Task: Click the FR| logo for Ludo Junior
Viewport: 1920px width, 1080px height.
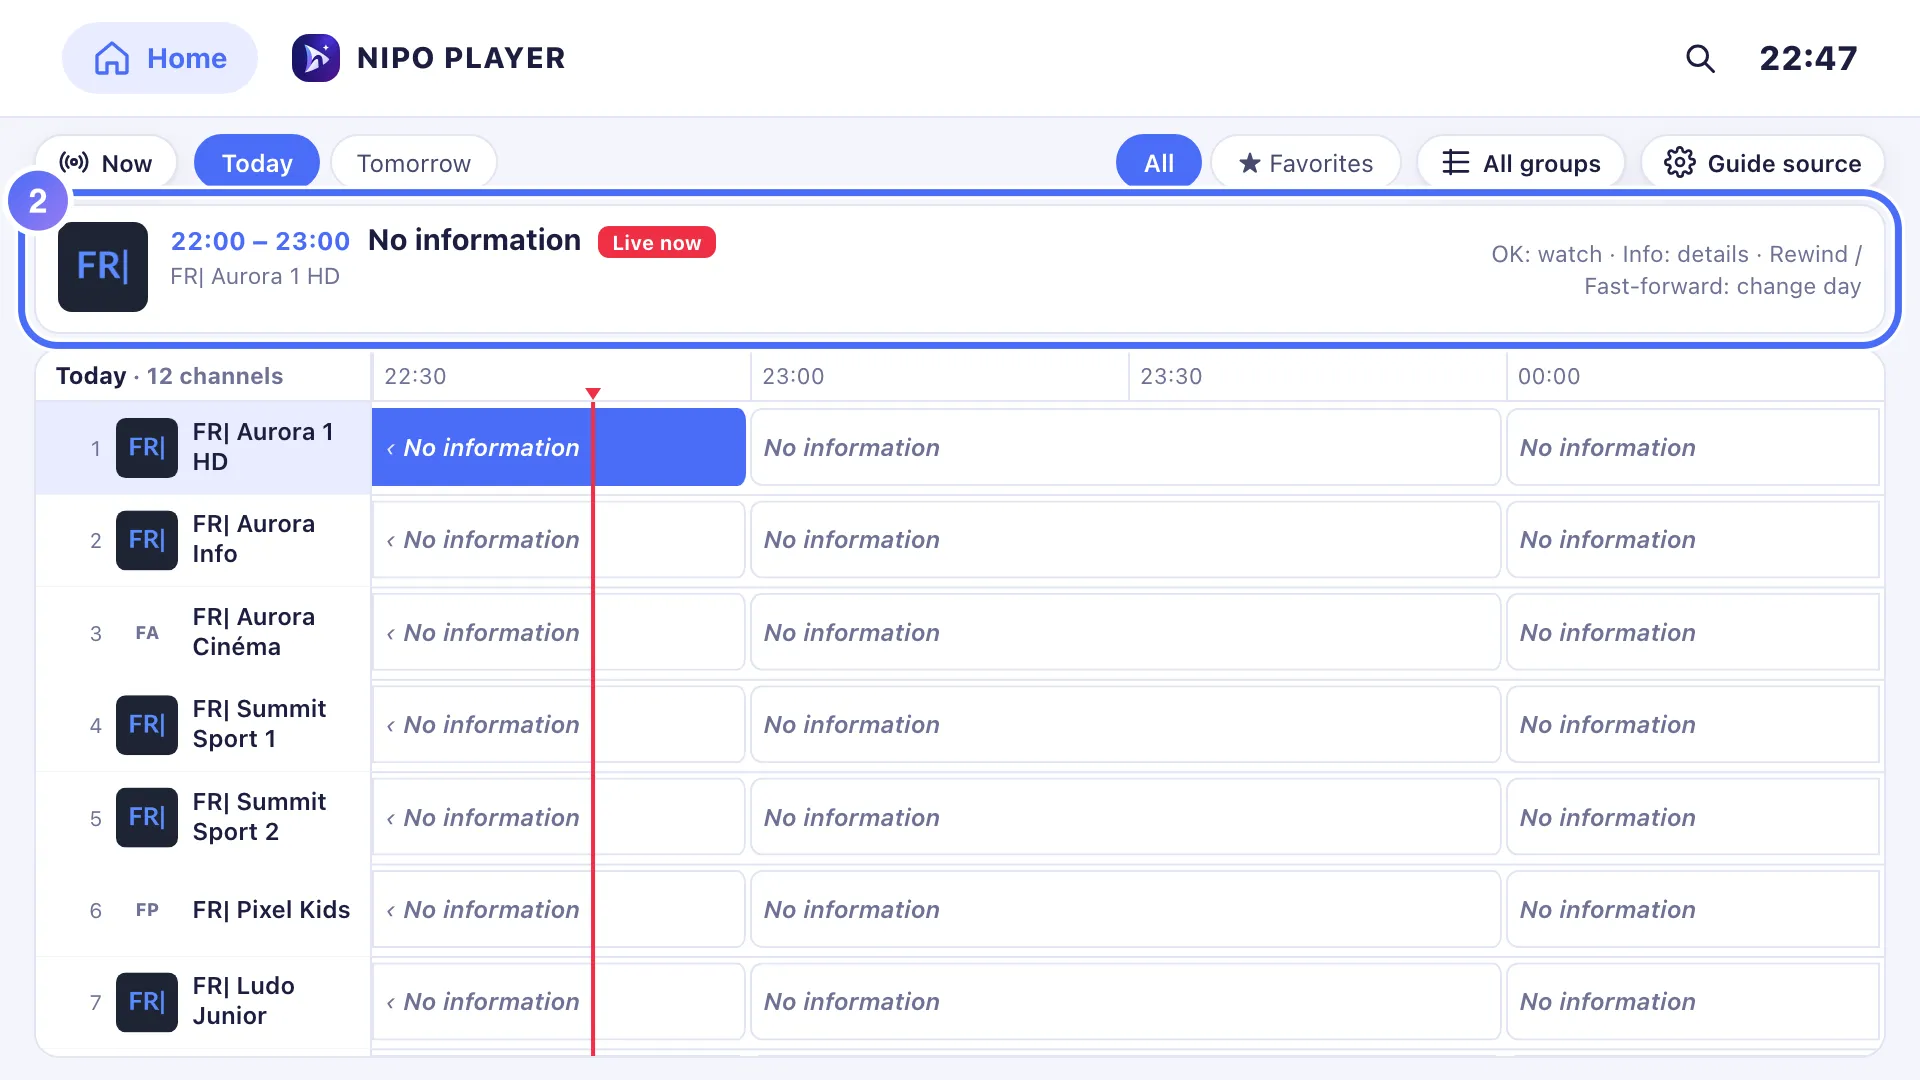Action: [147, 1002]
